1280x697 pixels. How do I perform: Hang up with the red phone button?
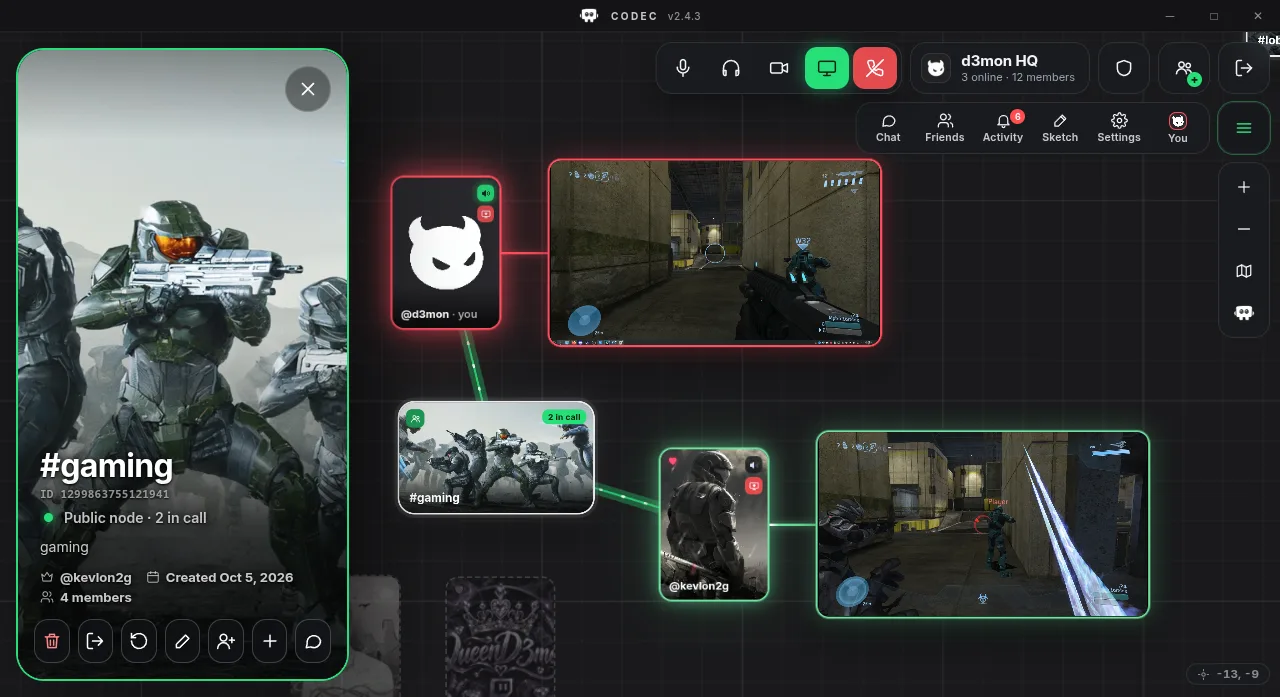875,68
